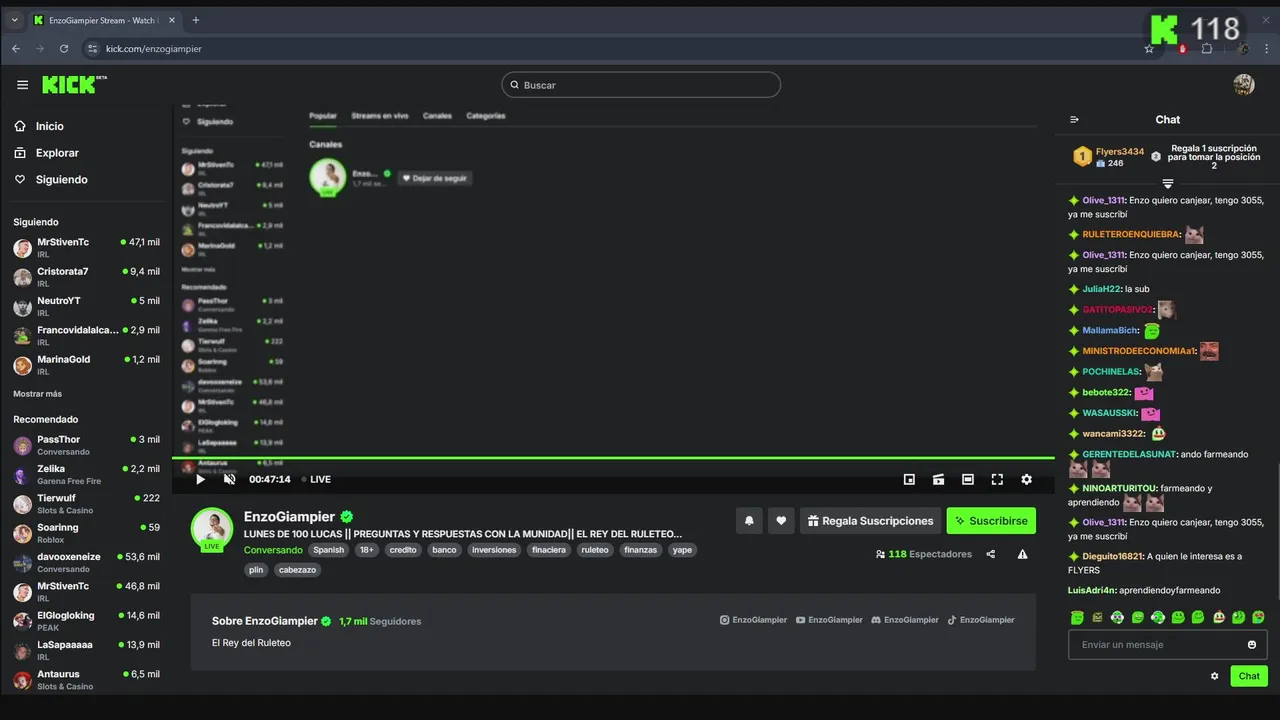This screenshot has height=720, width=1280.
Task: Bookmark this page star icon
Action: coord(1149,48)
